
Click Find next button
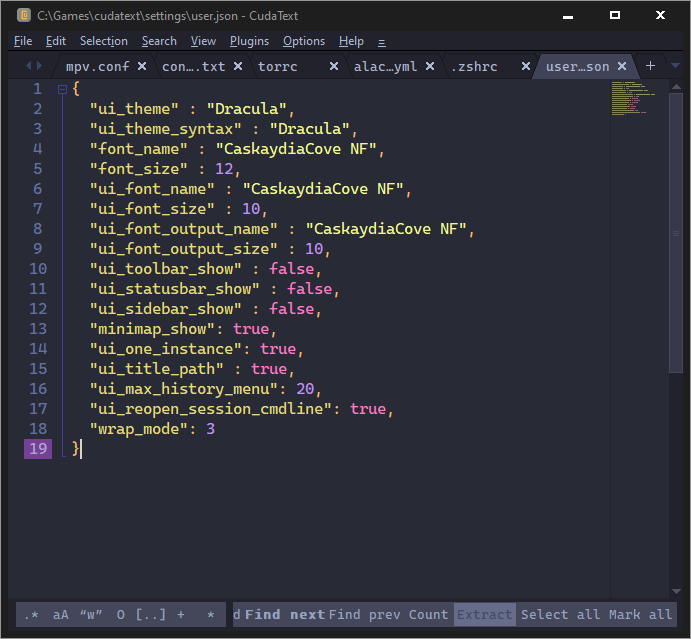(284, 615)
